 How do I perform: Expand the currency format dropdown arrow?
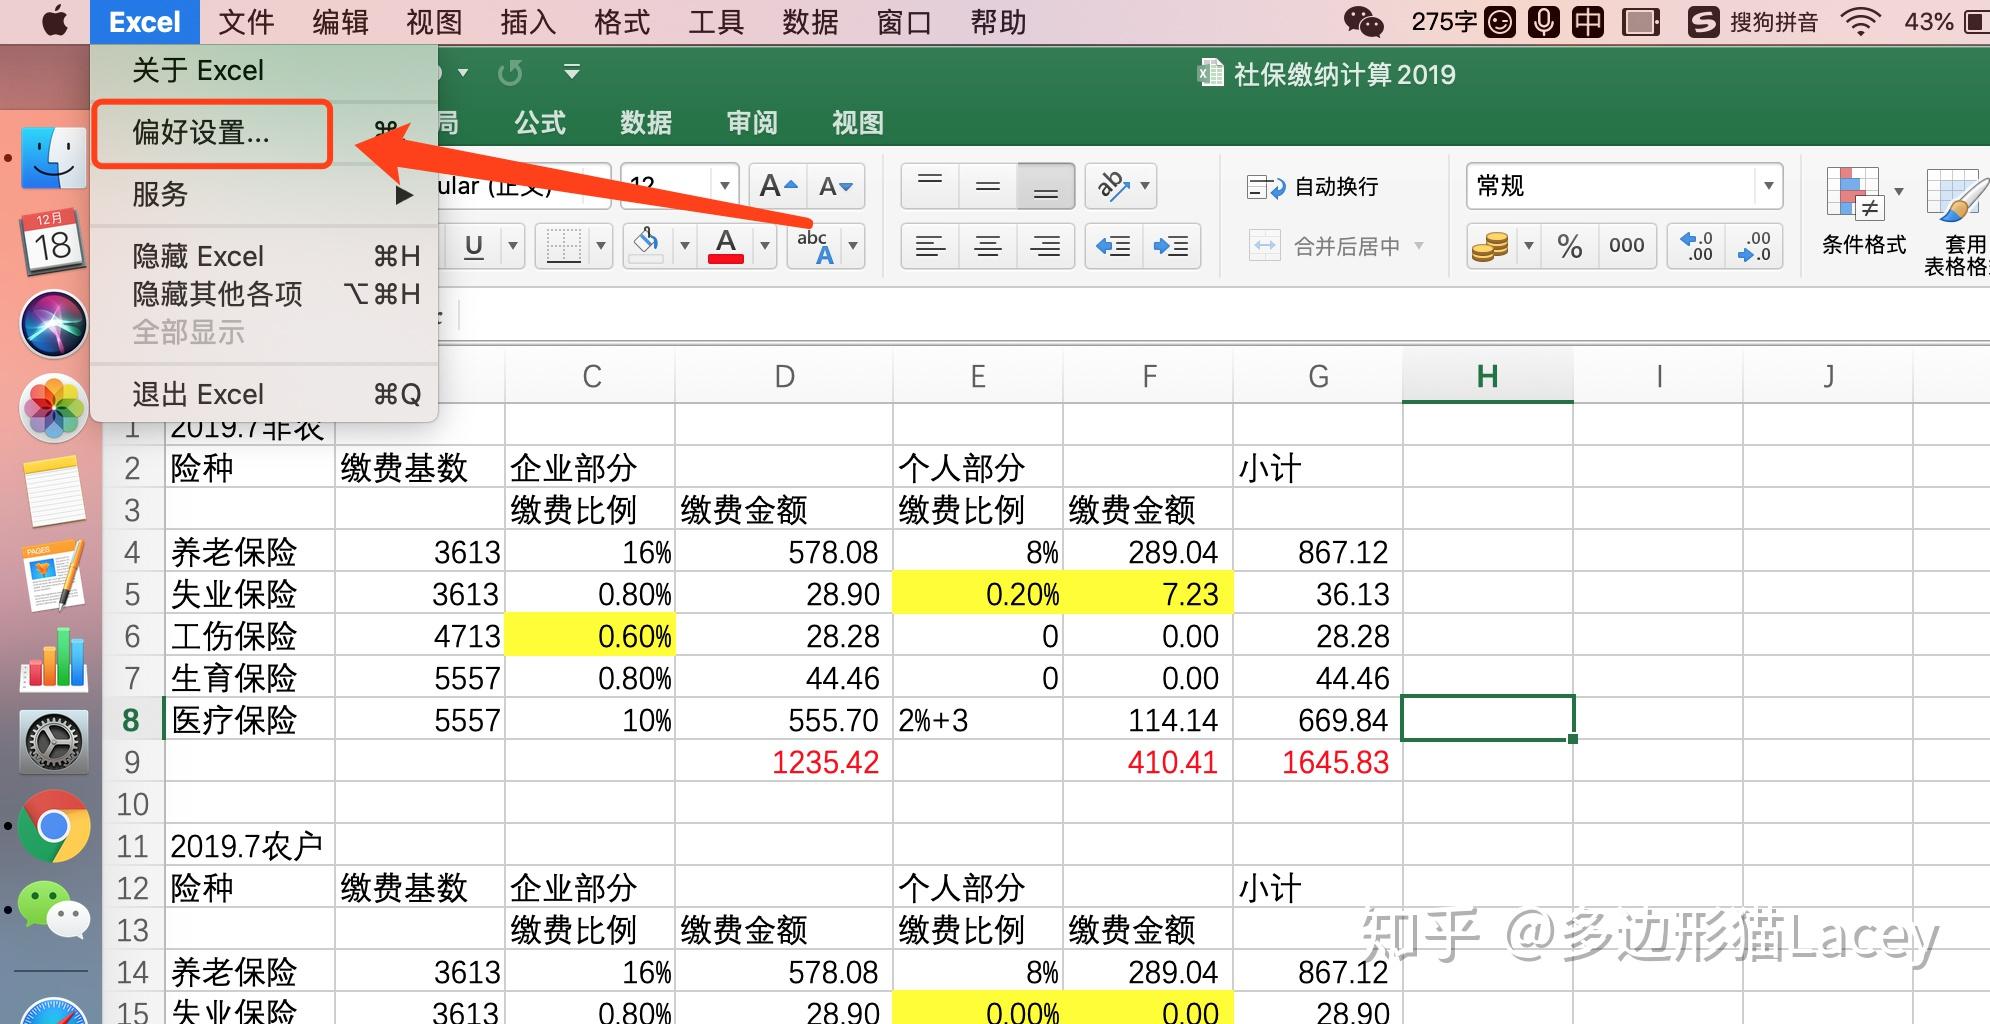[x=1527, y=246]
